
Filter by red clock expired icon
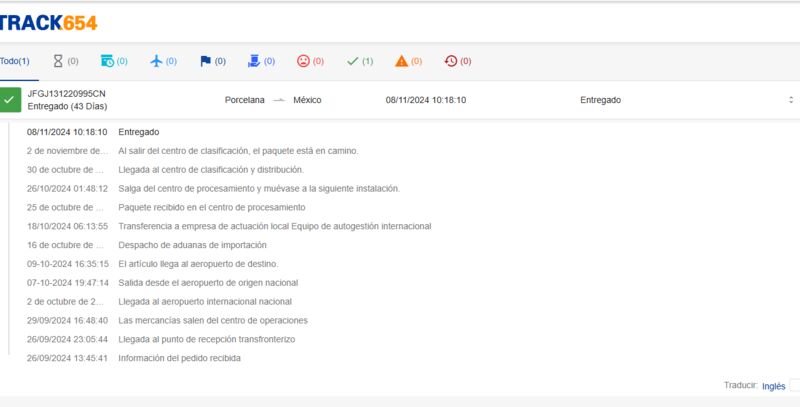[x=451, y=61]
